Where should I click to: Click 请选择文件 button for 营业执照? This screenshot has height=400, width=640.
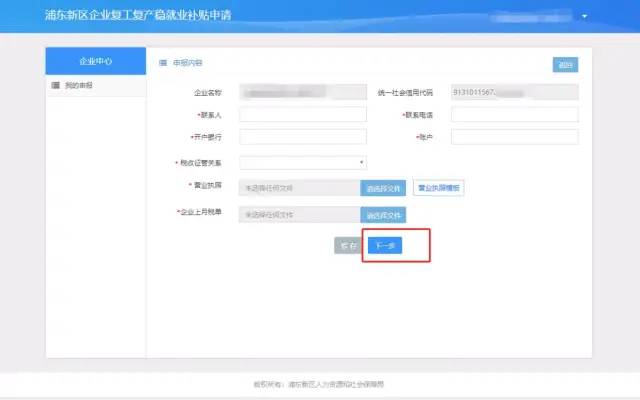pyautogui.click(x=383, y=187)
